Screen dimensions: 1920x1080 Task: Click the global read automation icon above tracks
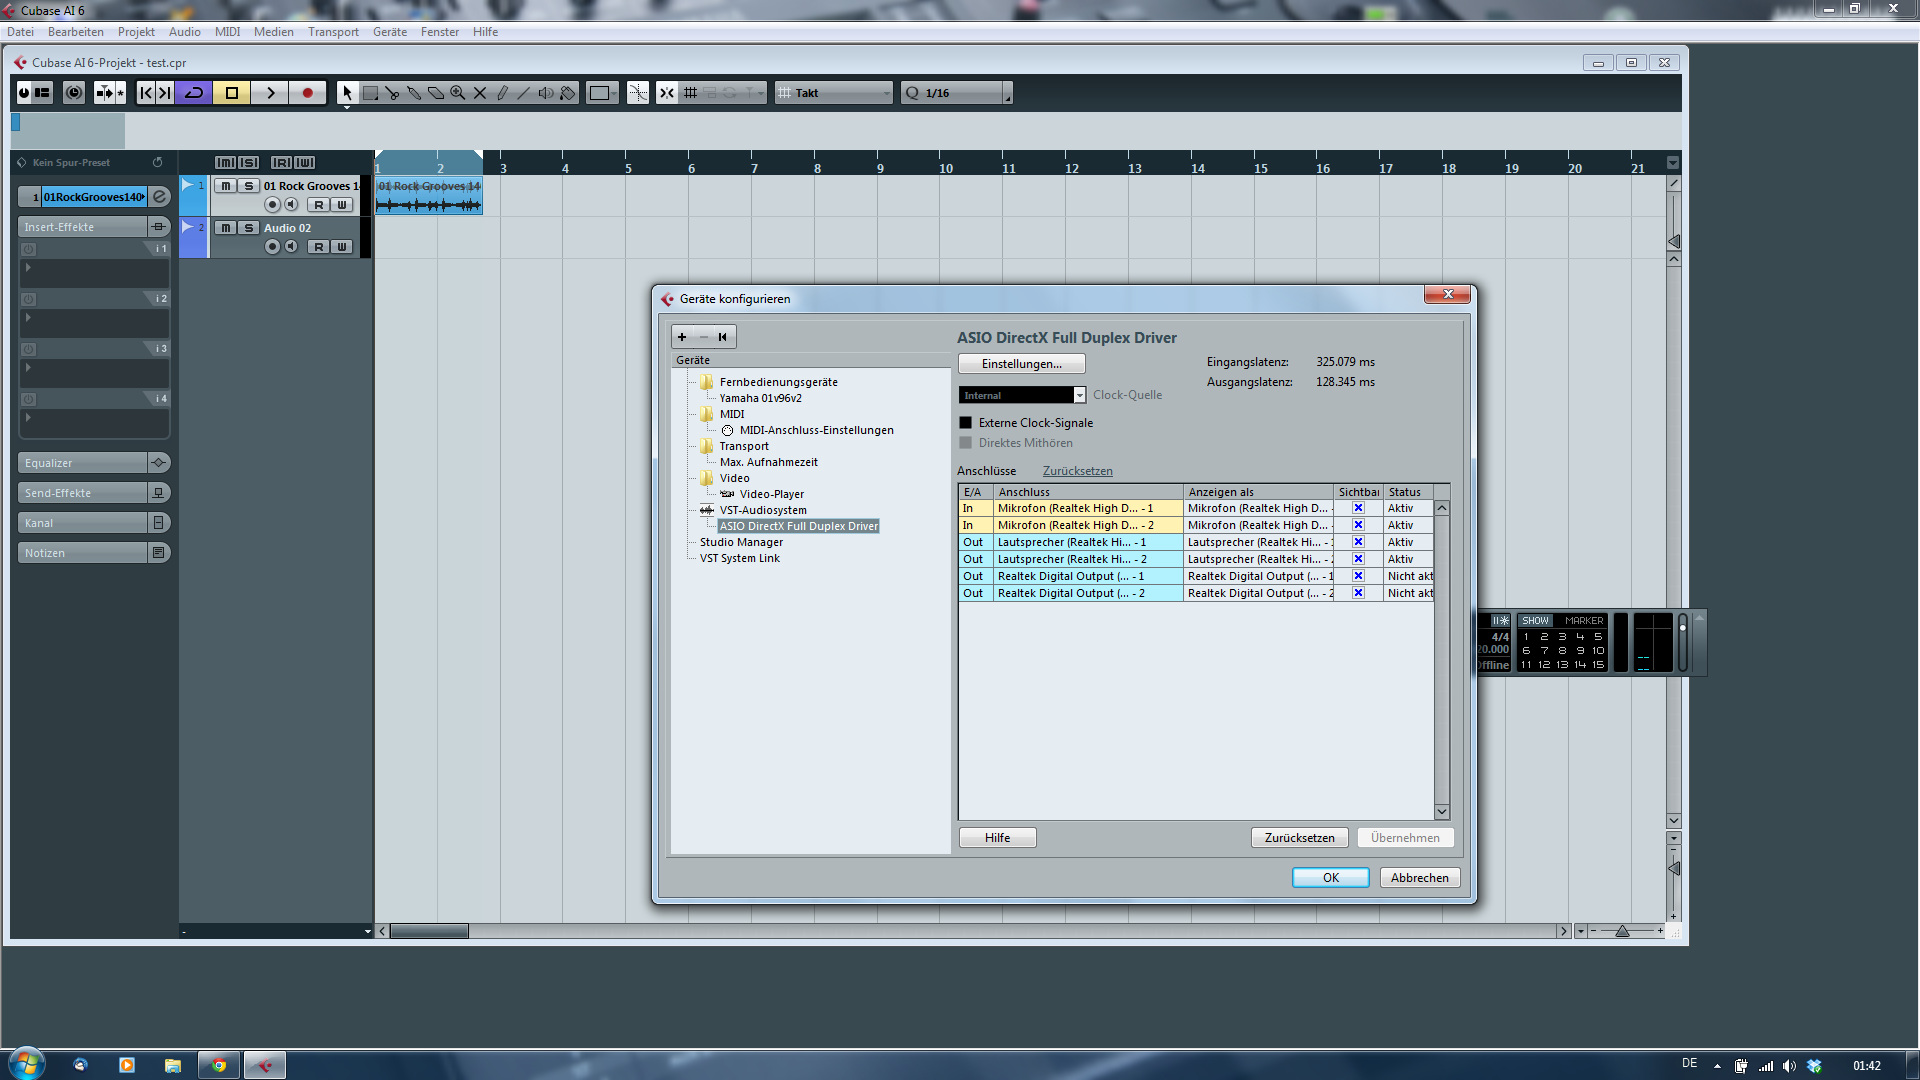282,162
